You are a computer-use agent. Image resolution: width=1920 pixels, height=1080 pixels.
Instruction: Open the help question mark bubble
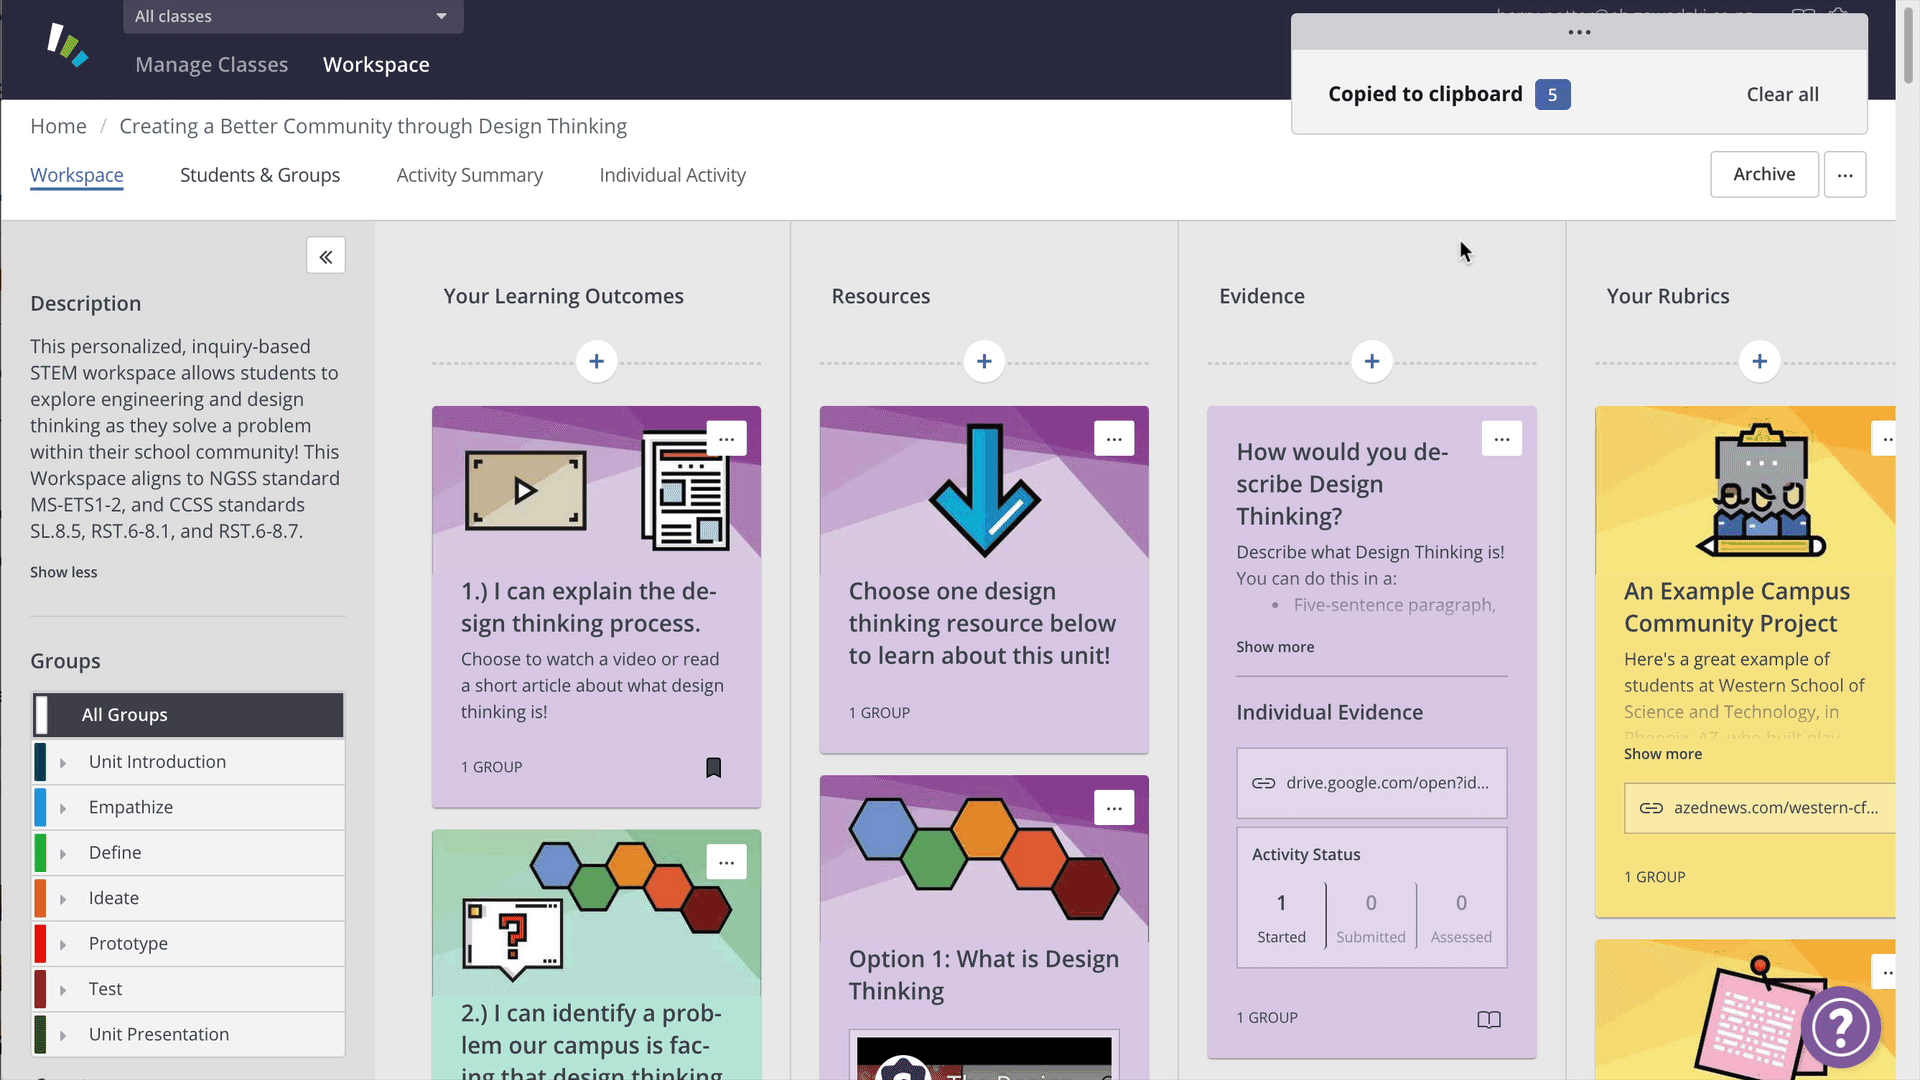pos(1841,1027)
